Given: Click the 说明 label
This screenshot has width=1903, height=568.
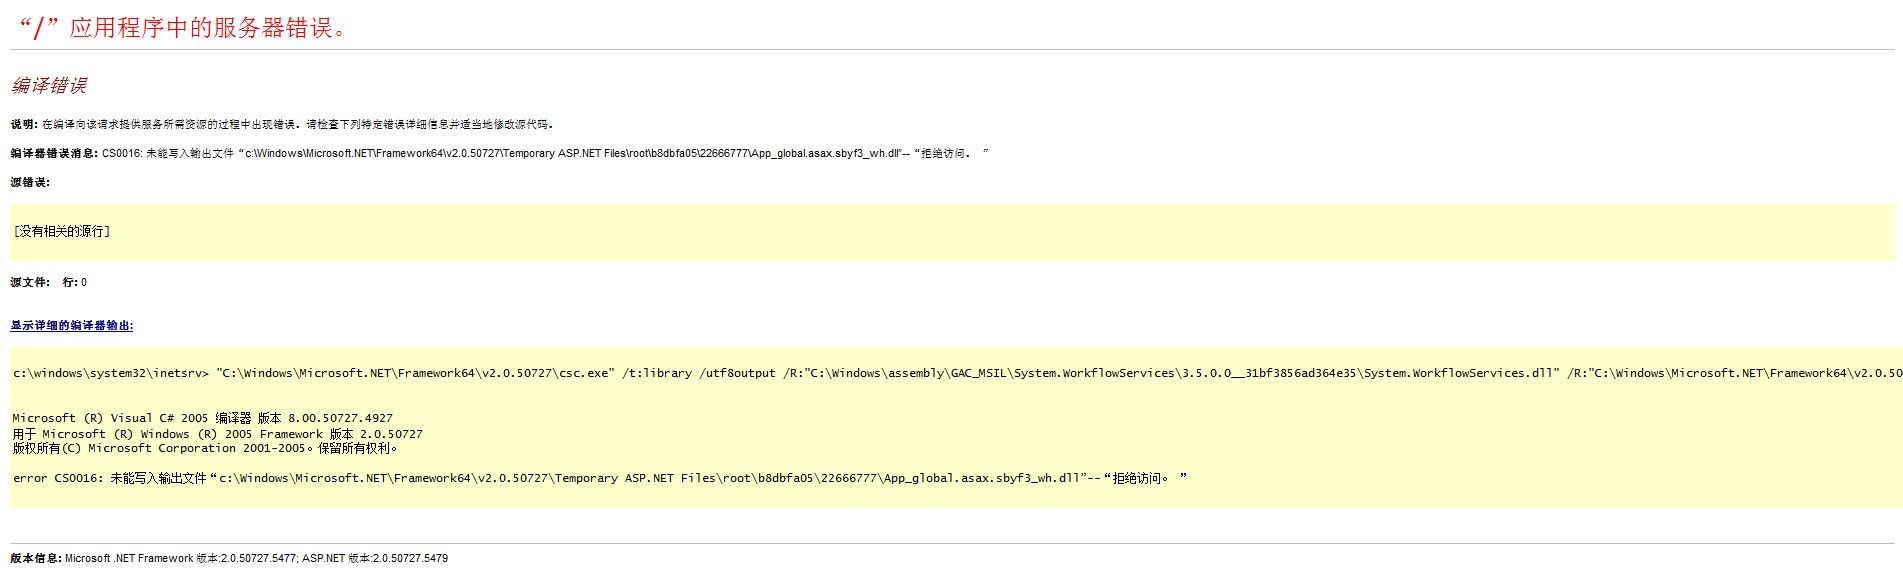Looking at the screenshot, I should [23, 125].
